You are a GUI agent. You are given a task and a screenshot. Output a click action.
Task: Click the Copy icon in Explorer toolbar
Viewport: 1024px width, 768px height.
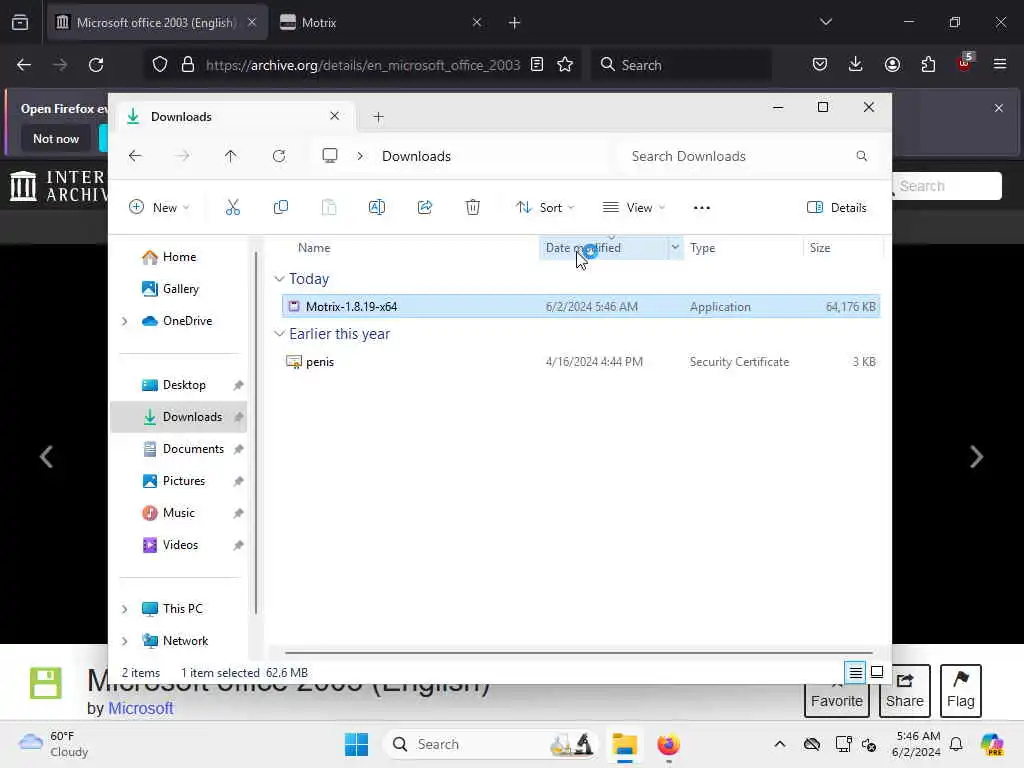[x=281, y=208]
